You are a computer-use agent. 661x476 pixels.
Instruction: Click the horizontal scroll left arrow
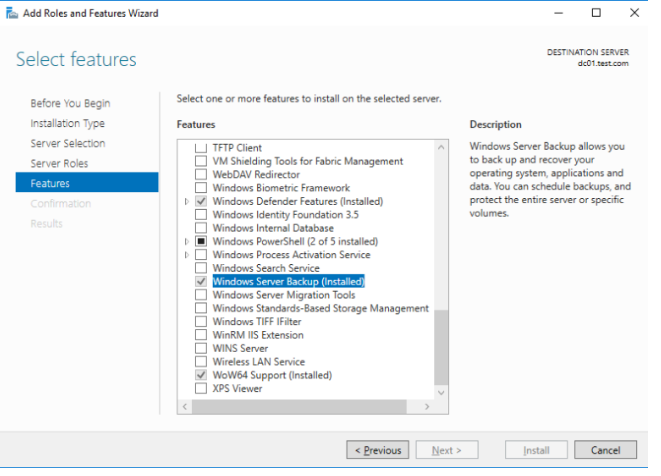coord(185,406)
